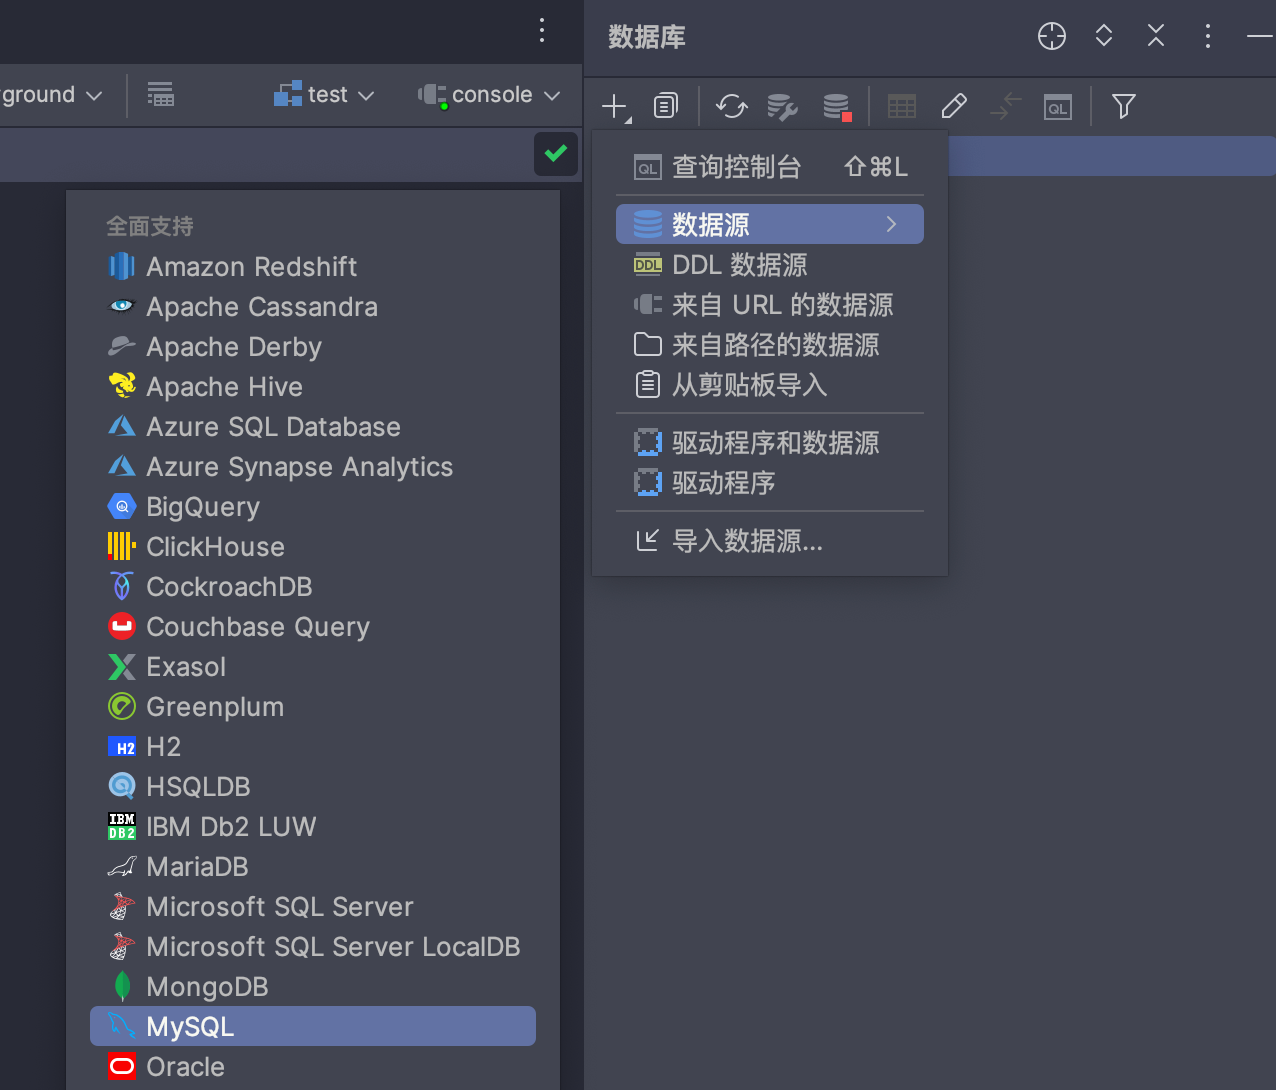1276x1090 pixels.
Task: Click the table editor grid icon
Action: point(902,106)
